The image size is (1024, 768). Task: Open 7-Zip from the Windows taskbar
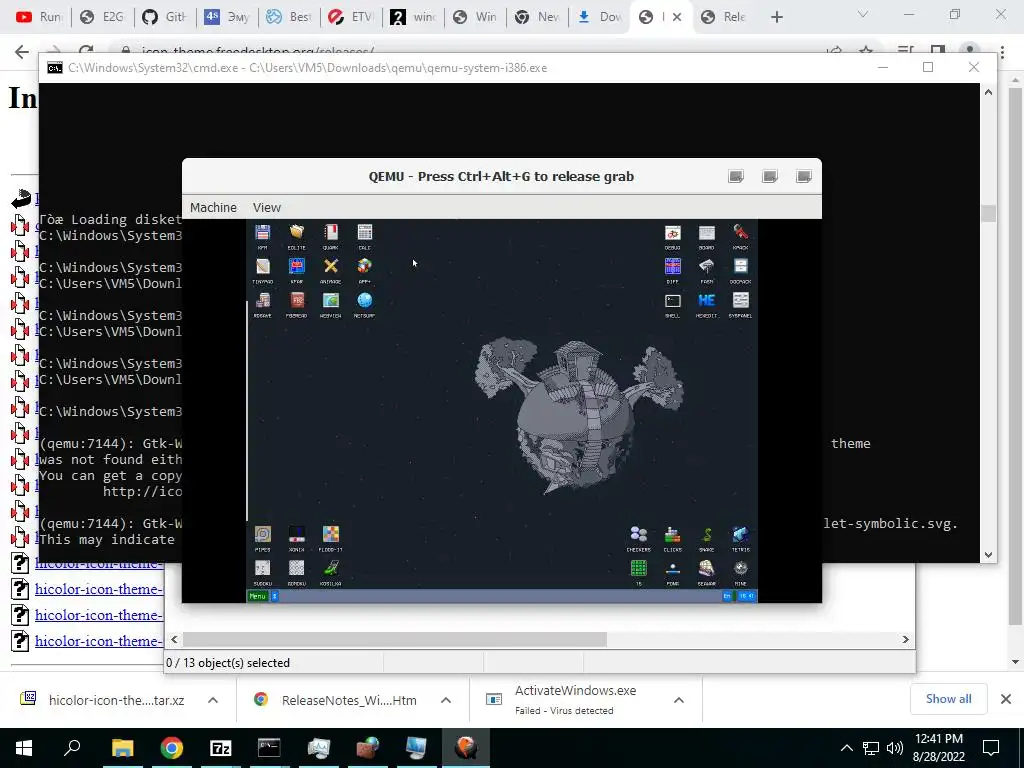click(x=221, y=748)
